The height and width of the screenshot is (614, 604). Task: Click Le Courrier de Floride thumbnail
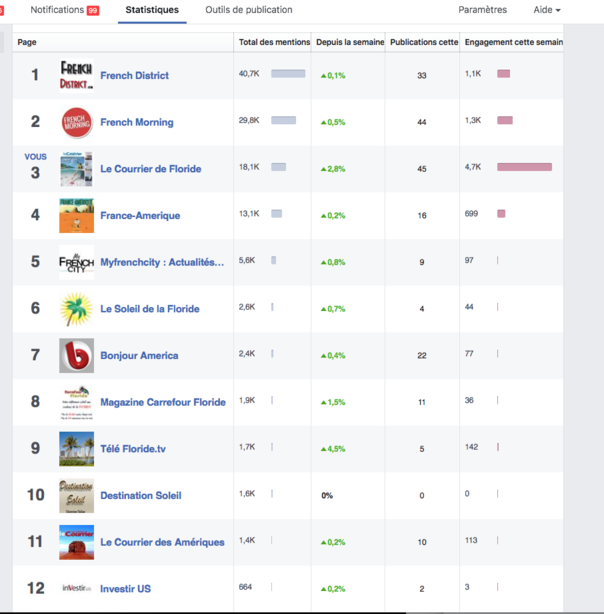[76, 169]
